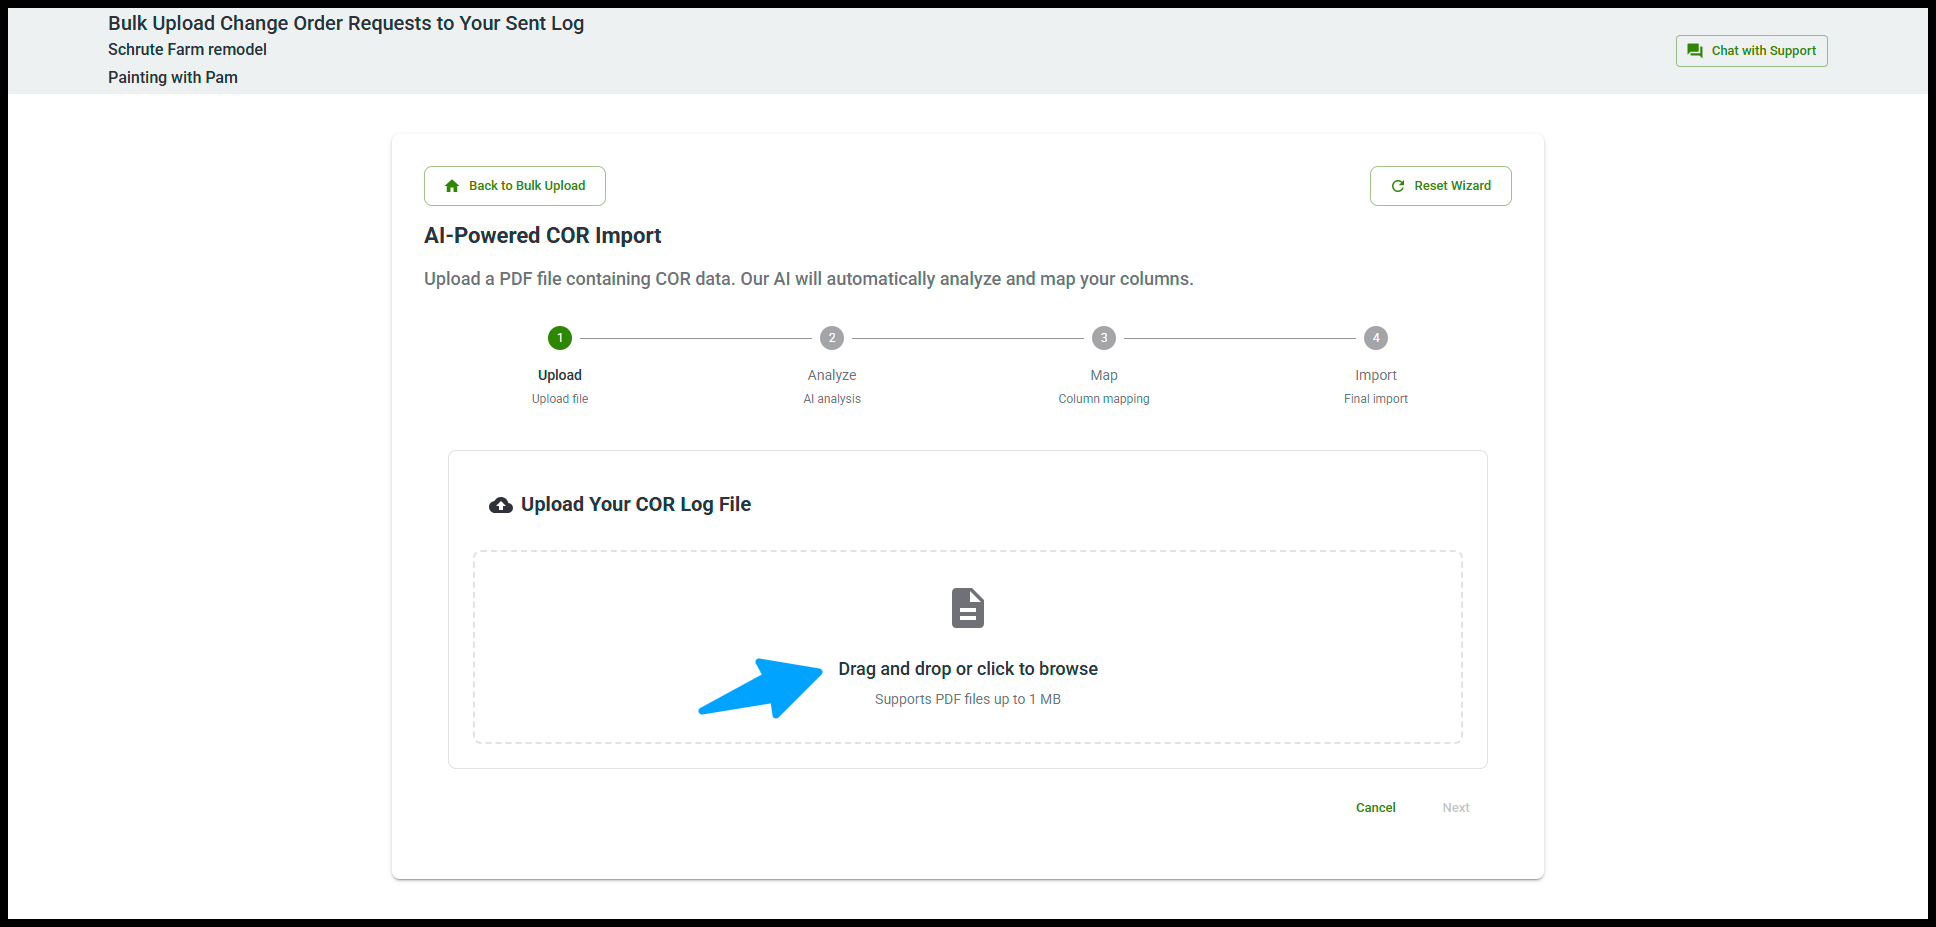Click the step 3 Map circle
Image resolution: width=1936 pixels, height=927 pixels.
click(1104, 338)
